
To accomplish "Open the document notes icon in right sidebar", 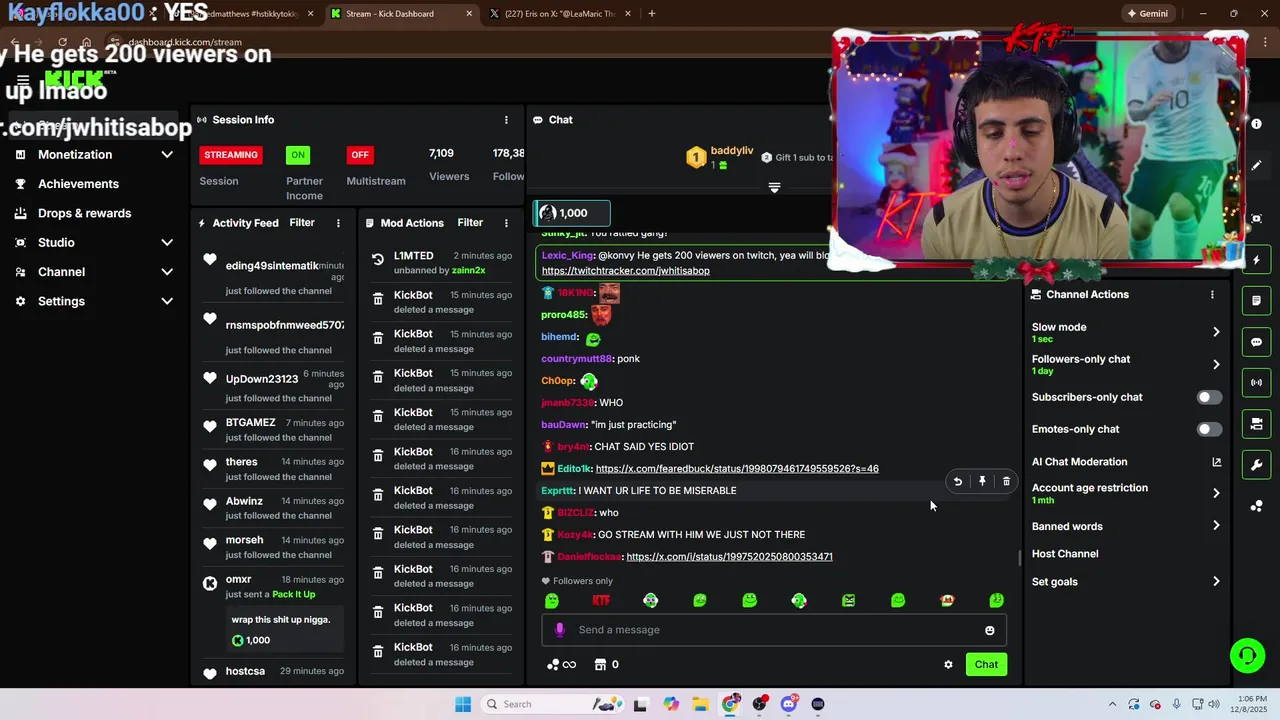I will [1256, 301].
